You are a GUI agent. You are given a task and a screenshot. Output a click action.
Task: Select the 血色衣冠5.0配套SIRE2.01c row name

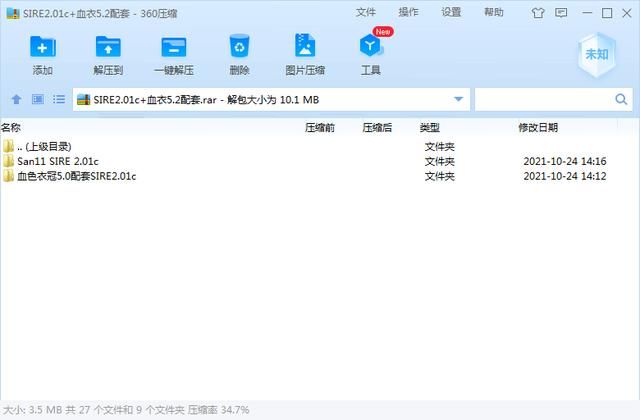(x=77, y=176)
